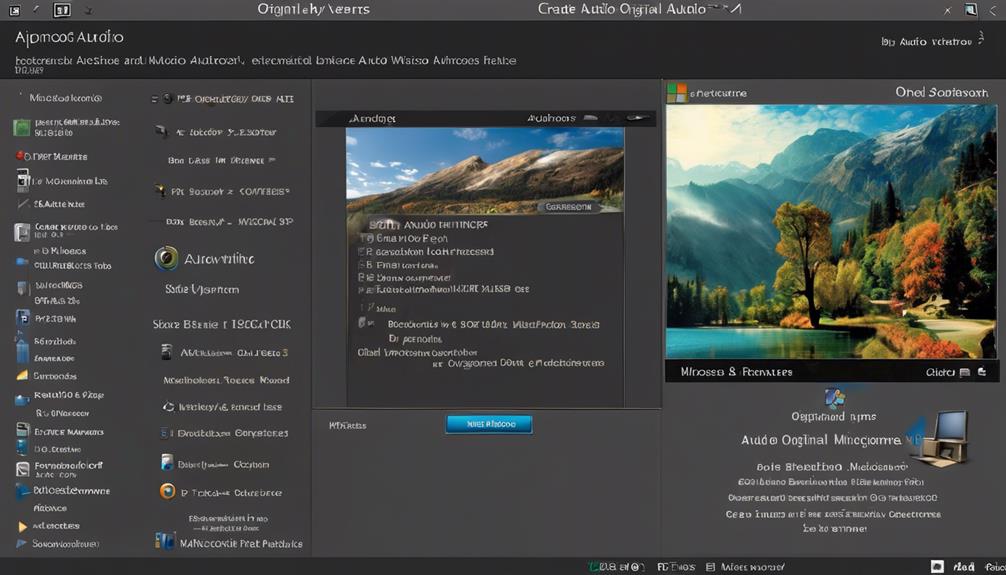Screen dimensions: 1006x575
Task: Select the blue square 'P' icon in left sidebar
Action: click(22, 318)
